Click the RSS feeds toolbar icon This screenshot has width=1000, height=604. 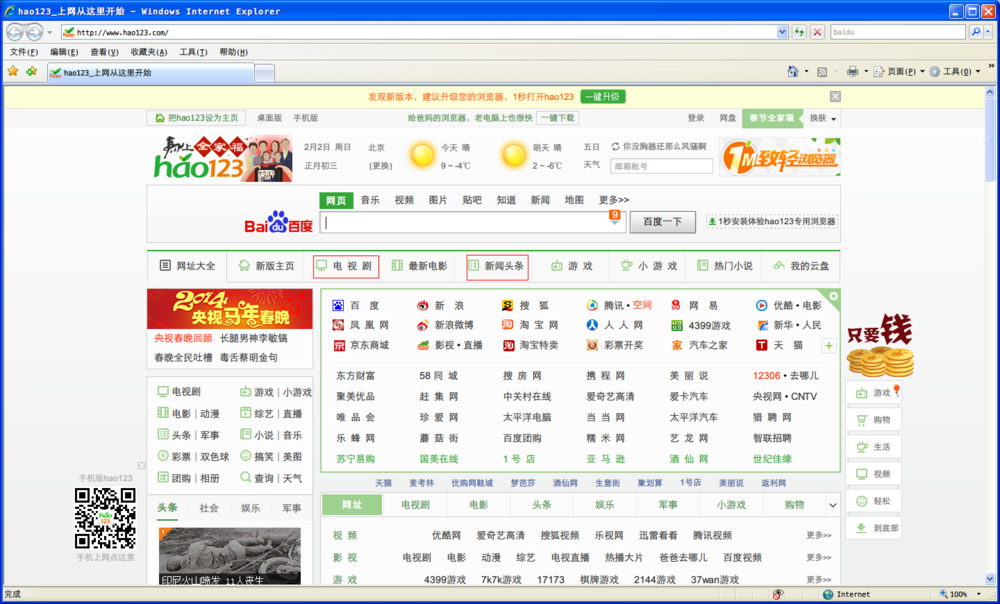[x=822, y=71]
